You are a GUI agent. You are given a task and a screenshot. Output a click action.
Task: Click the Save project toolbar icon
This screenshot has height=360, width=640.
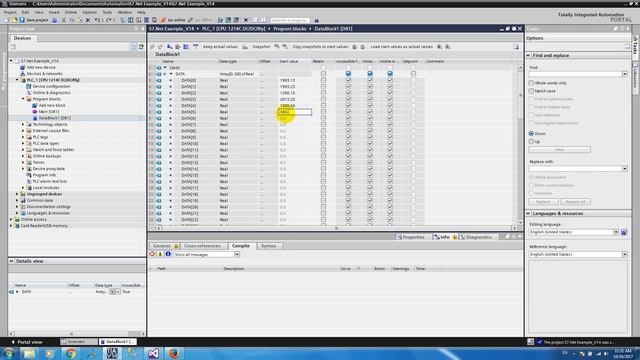[22, 20]
